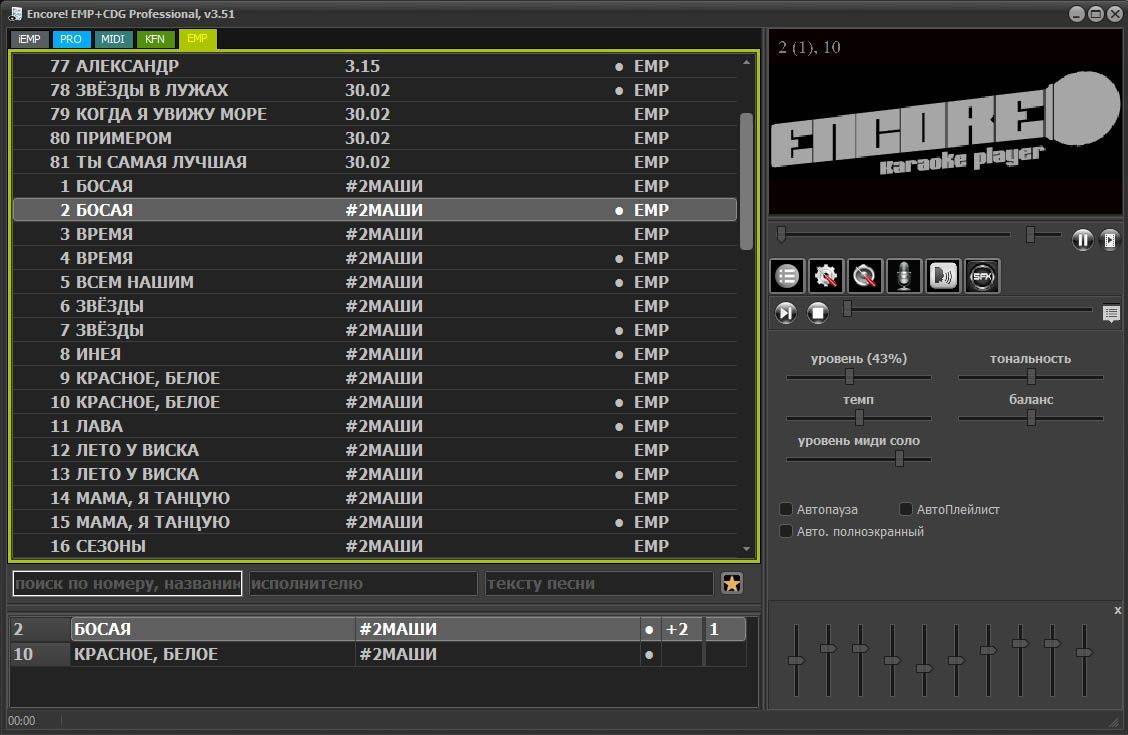
Task: Select song 77 АЛЕКСАНДР
Action: [375, 66]
